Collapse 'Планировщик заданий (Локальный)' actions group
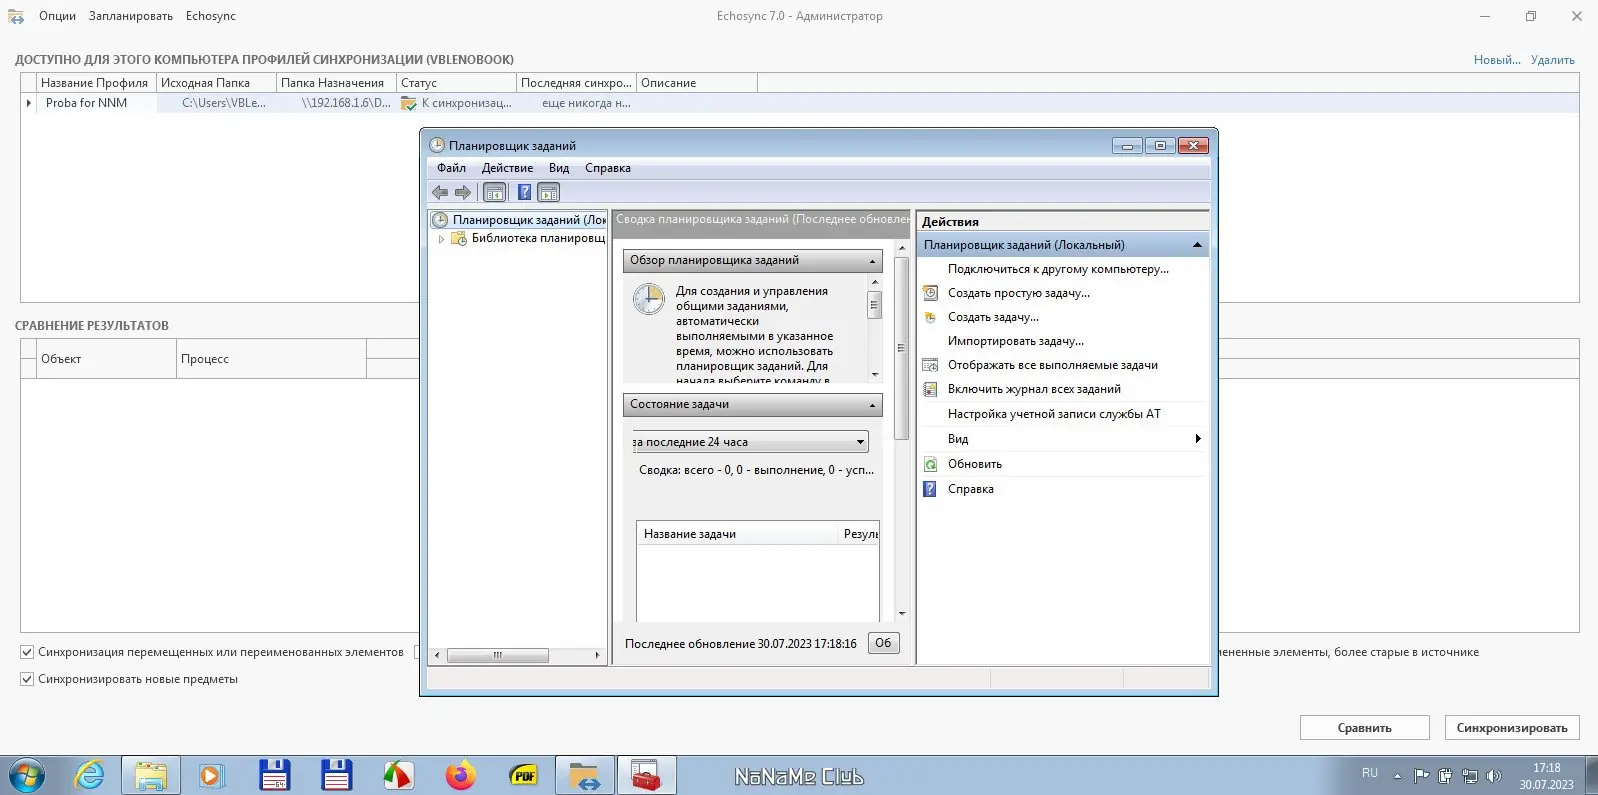Viewport: 1598px width, 795px height. point(1197,245)
